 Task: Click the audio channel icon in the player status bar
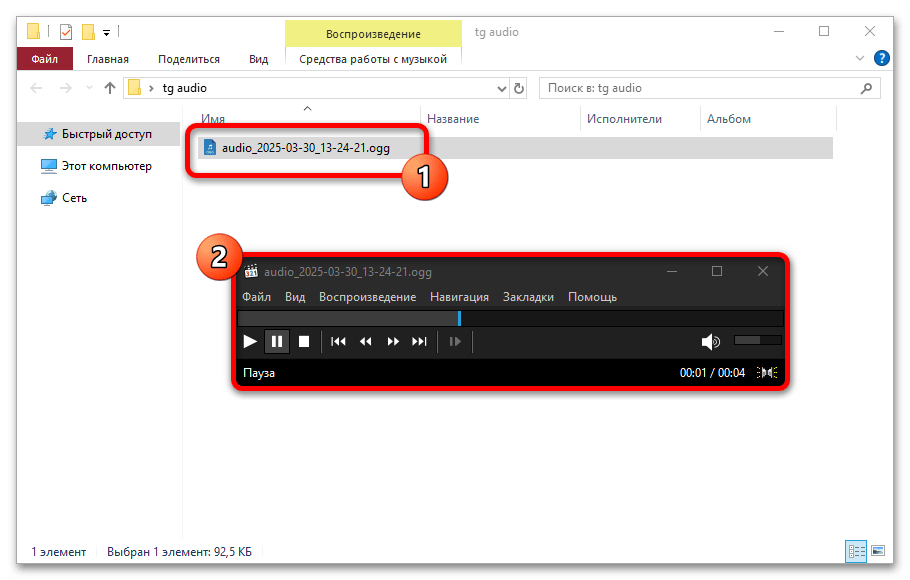(x=767, y=373)
